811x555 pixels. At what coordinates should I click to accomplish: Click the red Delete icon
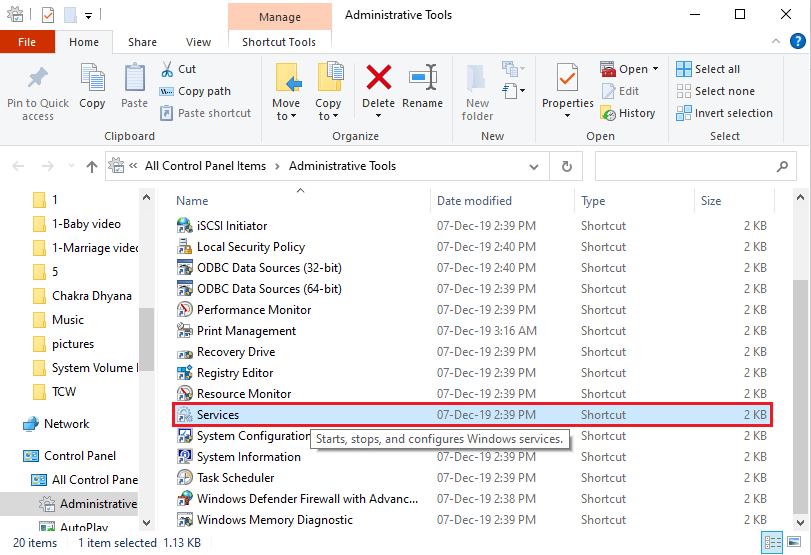(379, 78)
